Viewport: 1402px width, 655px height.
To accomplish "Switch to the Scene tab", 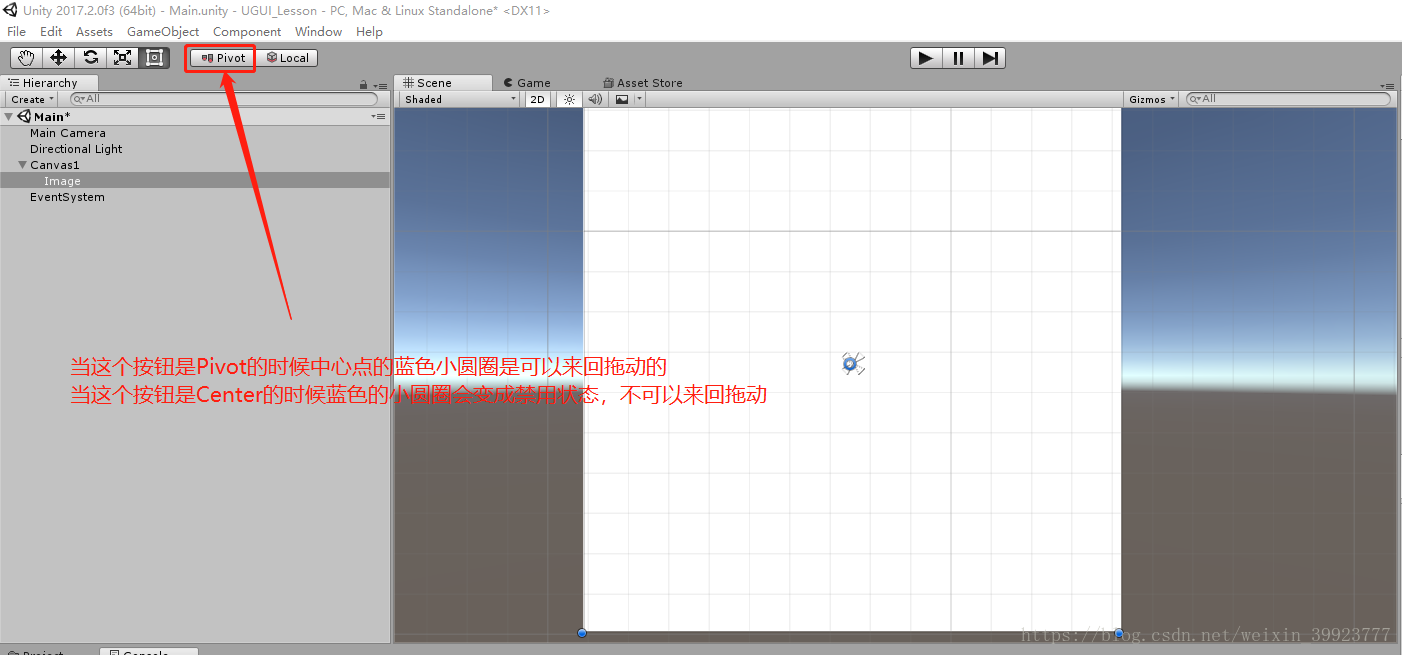I will [x=443, y=83].
